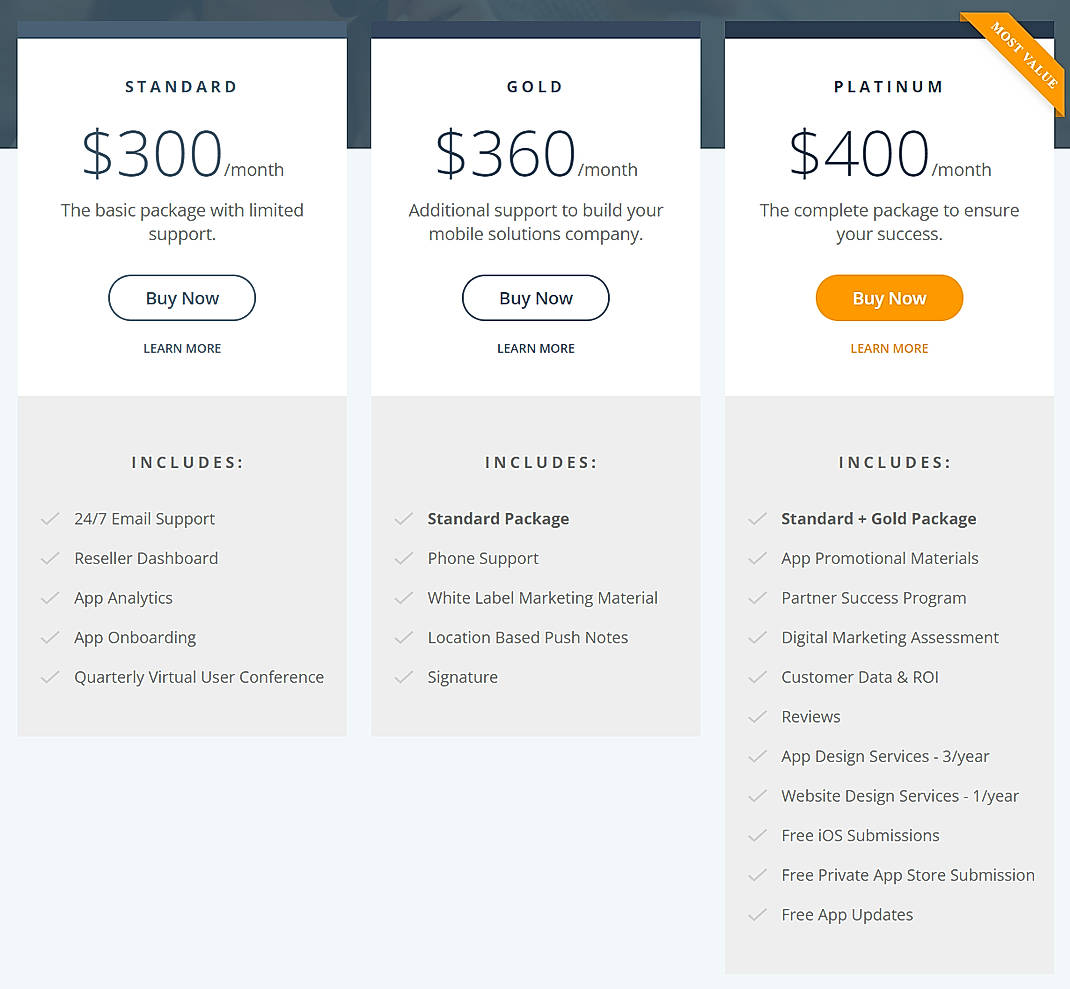Viewport: 1070px width, 989px height.
Task: Click the checkmark beside App Analytics
Action: coord(50,598)
